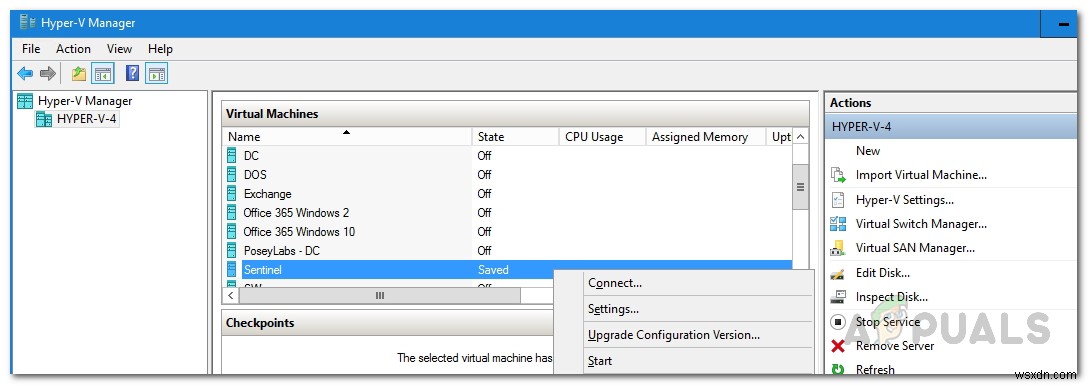
Task: Select Office 365 Windows 2 name
Action: (296, 212)
